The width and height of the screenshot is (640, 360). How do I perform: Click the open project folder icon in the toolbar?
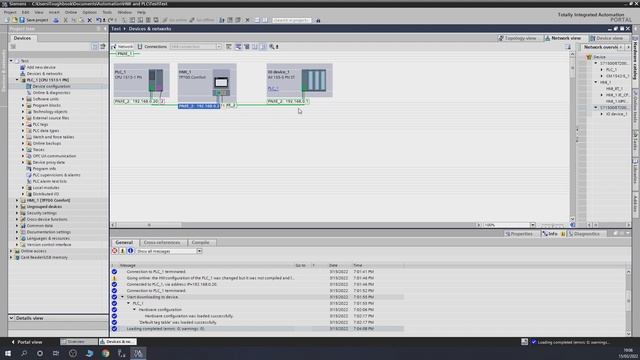[x=15, y=20]
